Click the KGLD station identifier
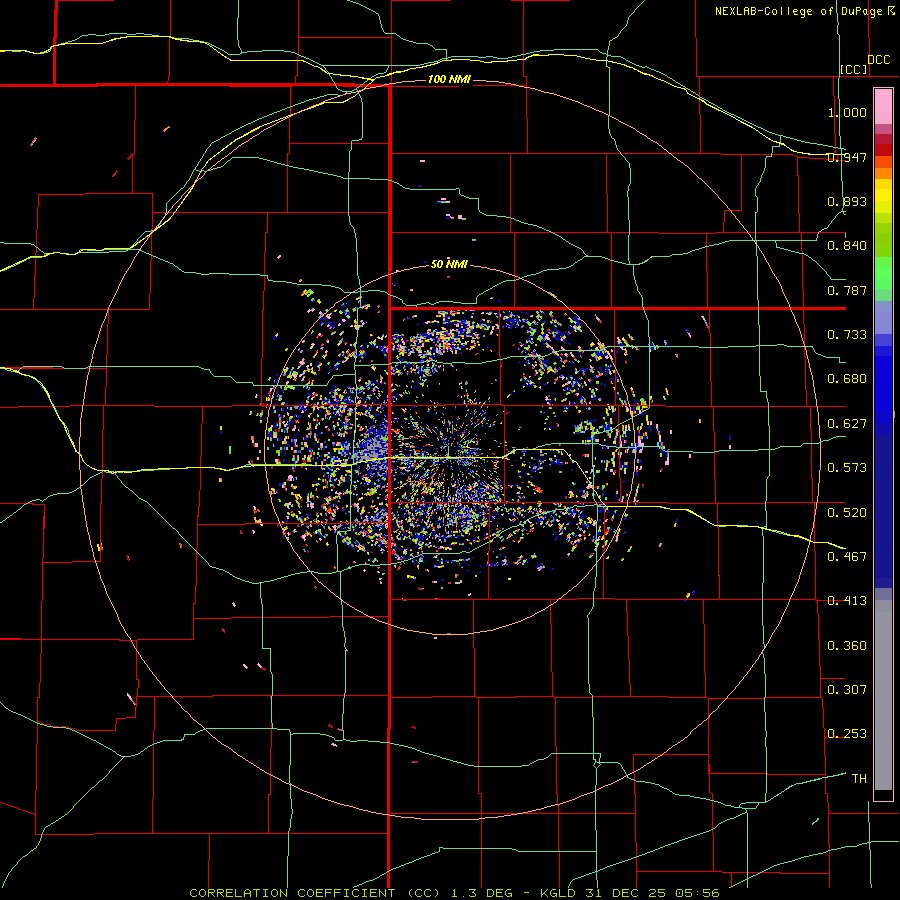 pos(560,893)
